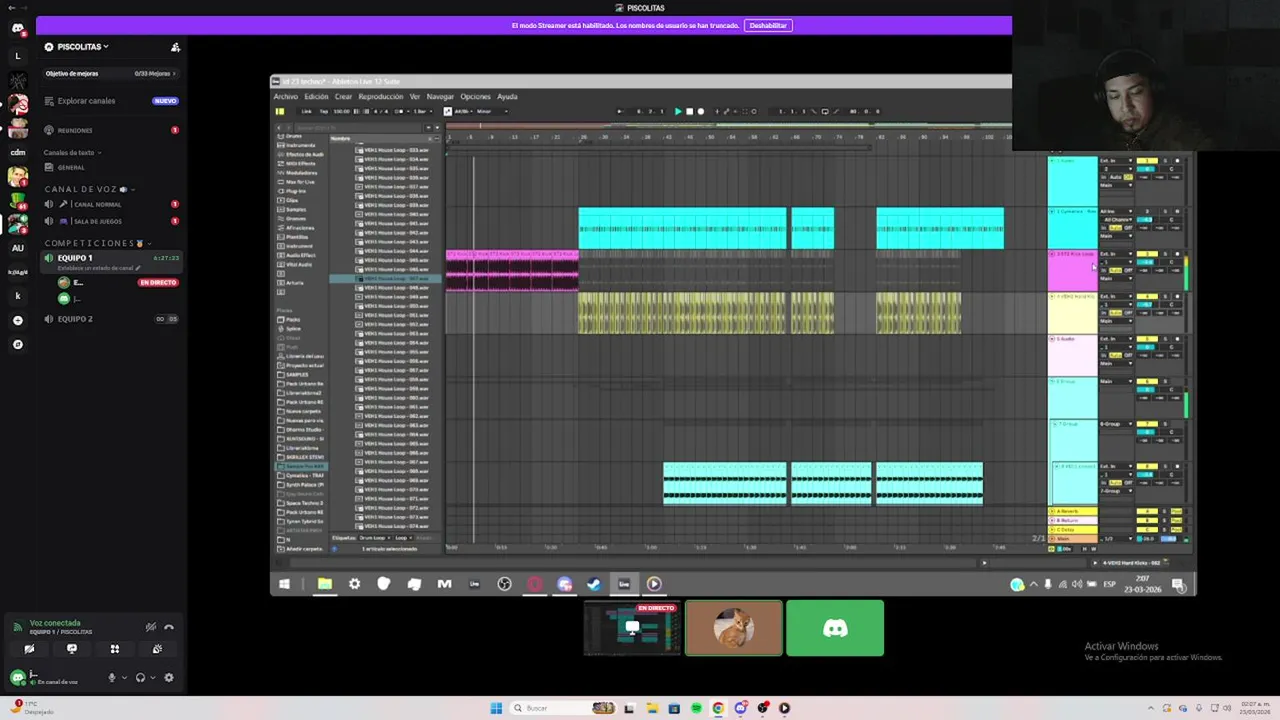Open the AU server in server list
This screenshot has width=1280, height=720.
click(x=17, y=248)
